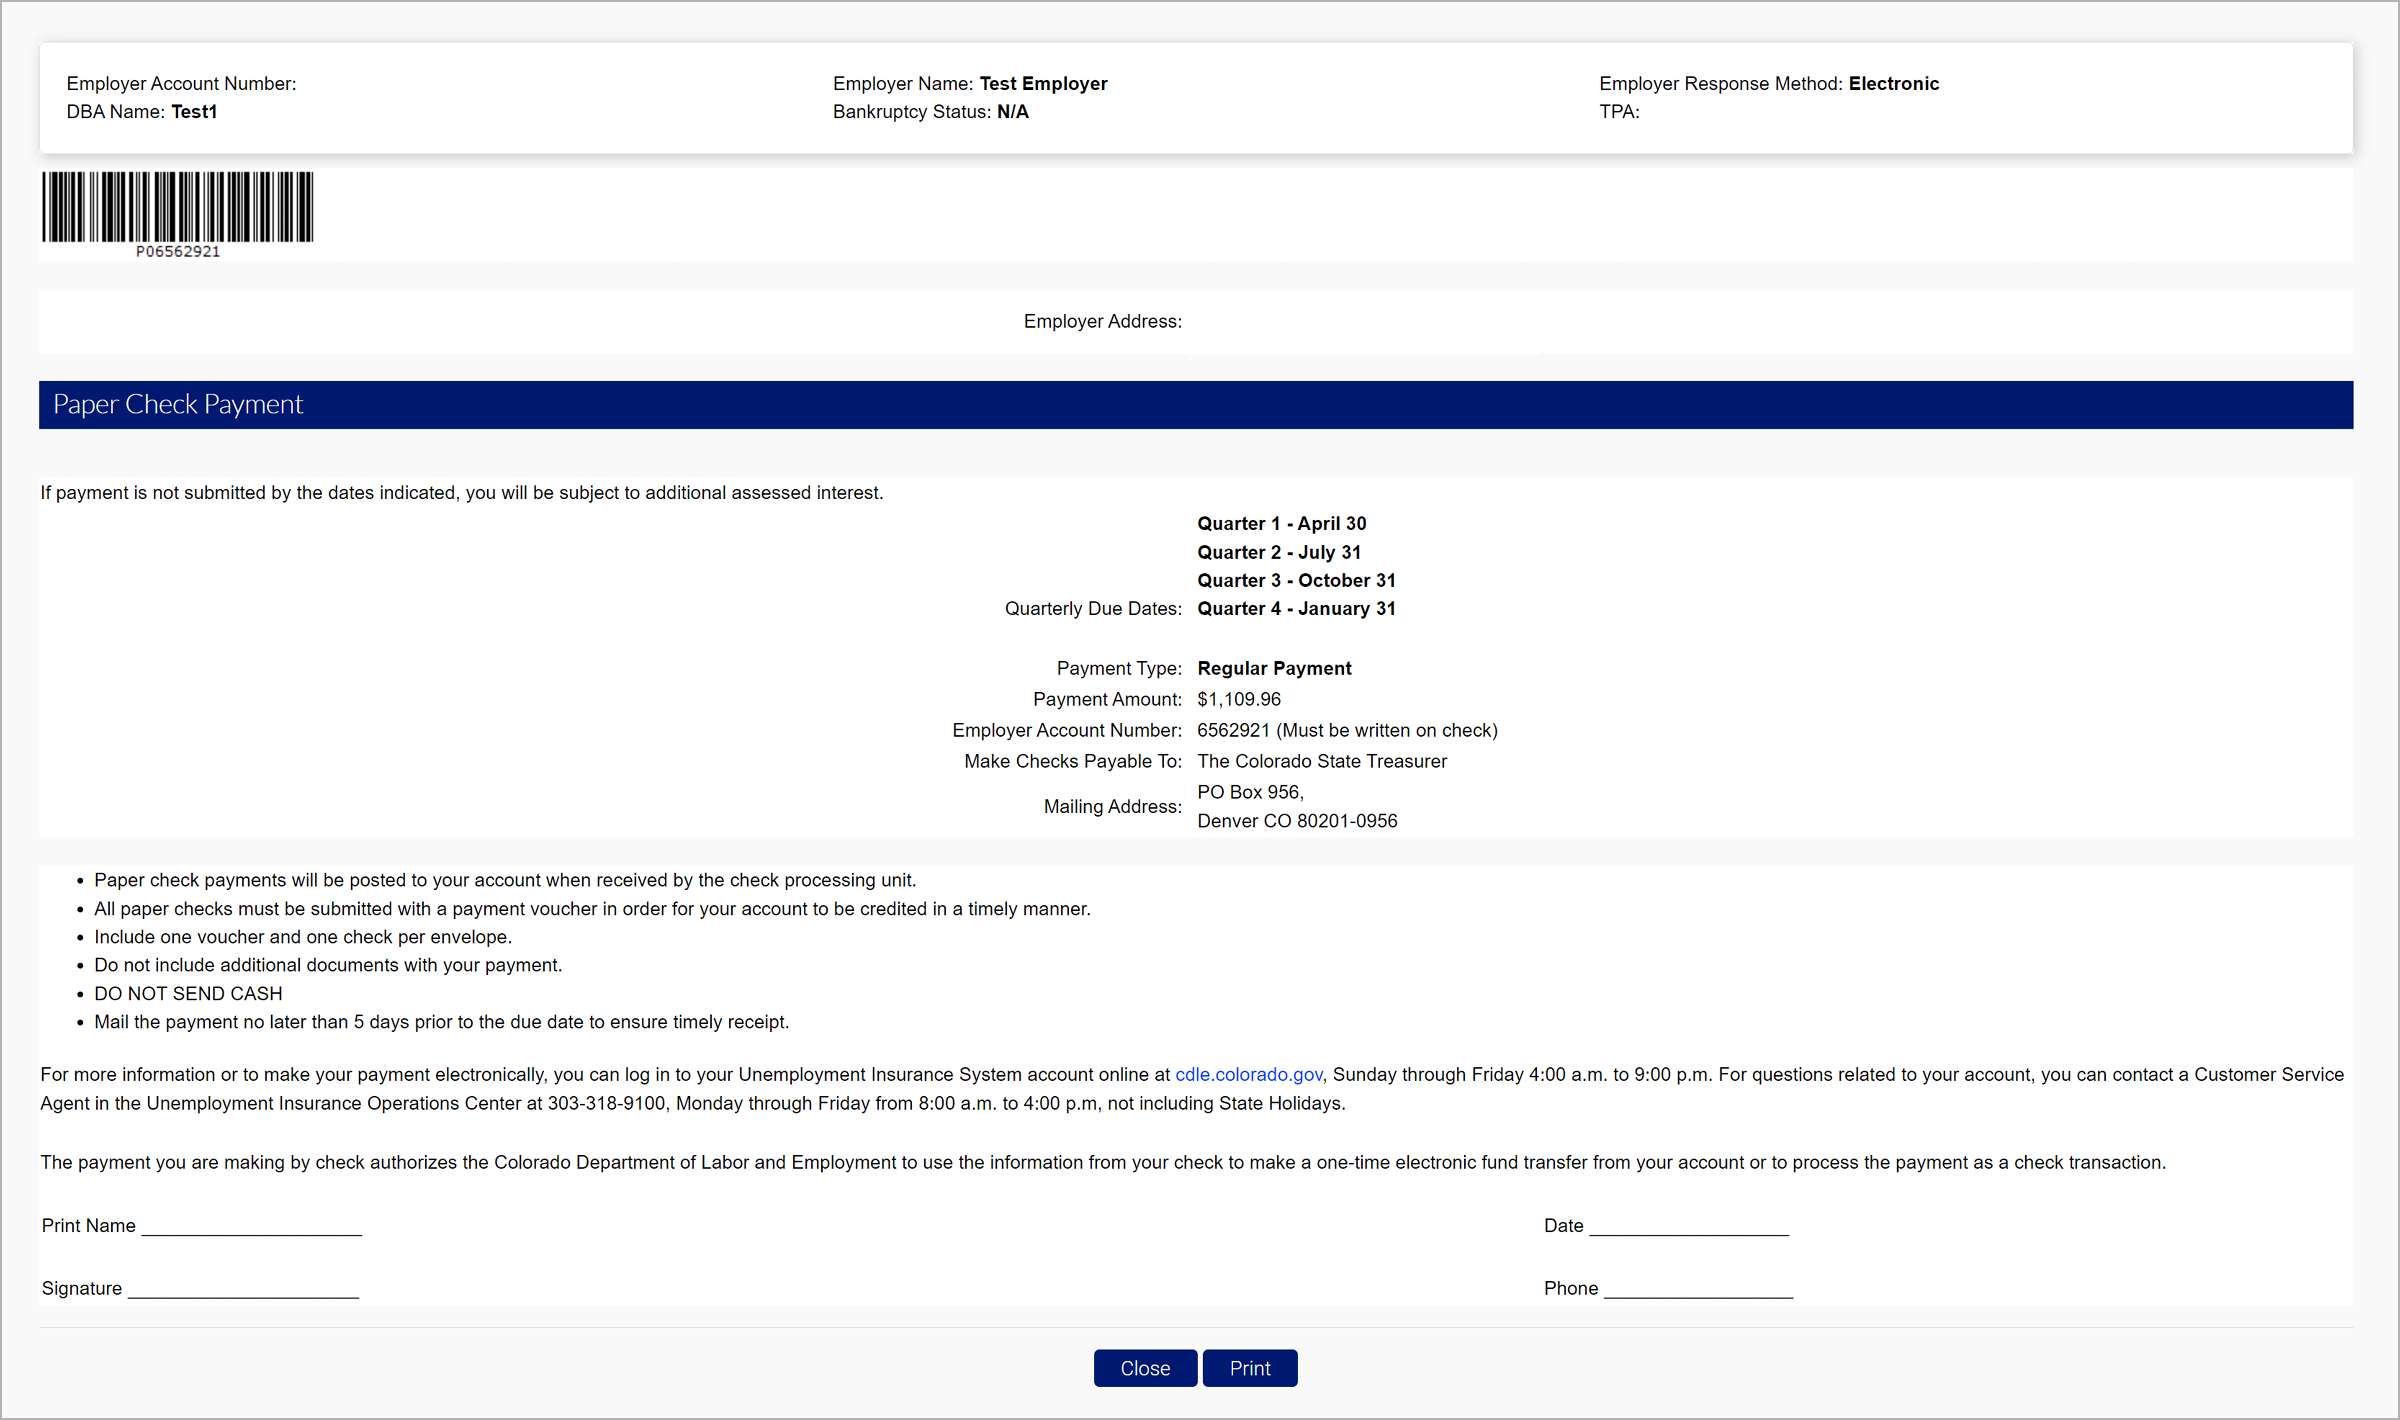Click the Quarter 4 - January 31 due date
Screen dimensions: 2400x1420
point(1296,609)
